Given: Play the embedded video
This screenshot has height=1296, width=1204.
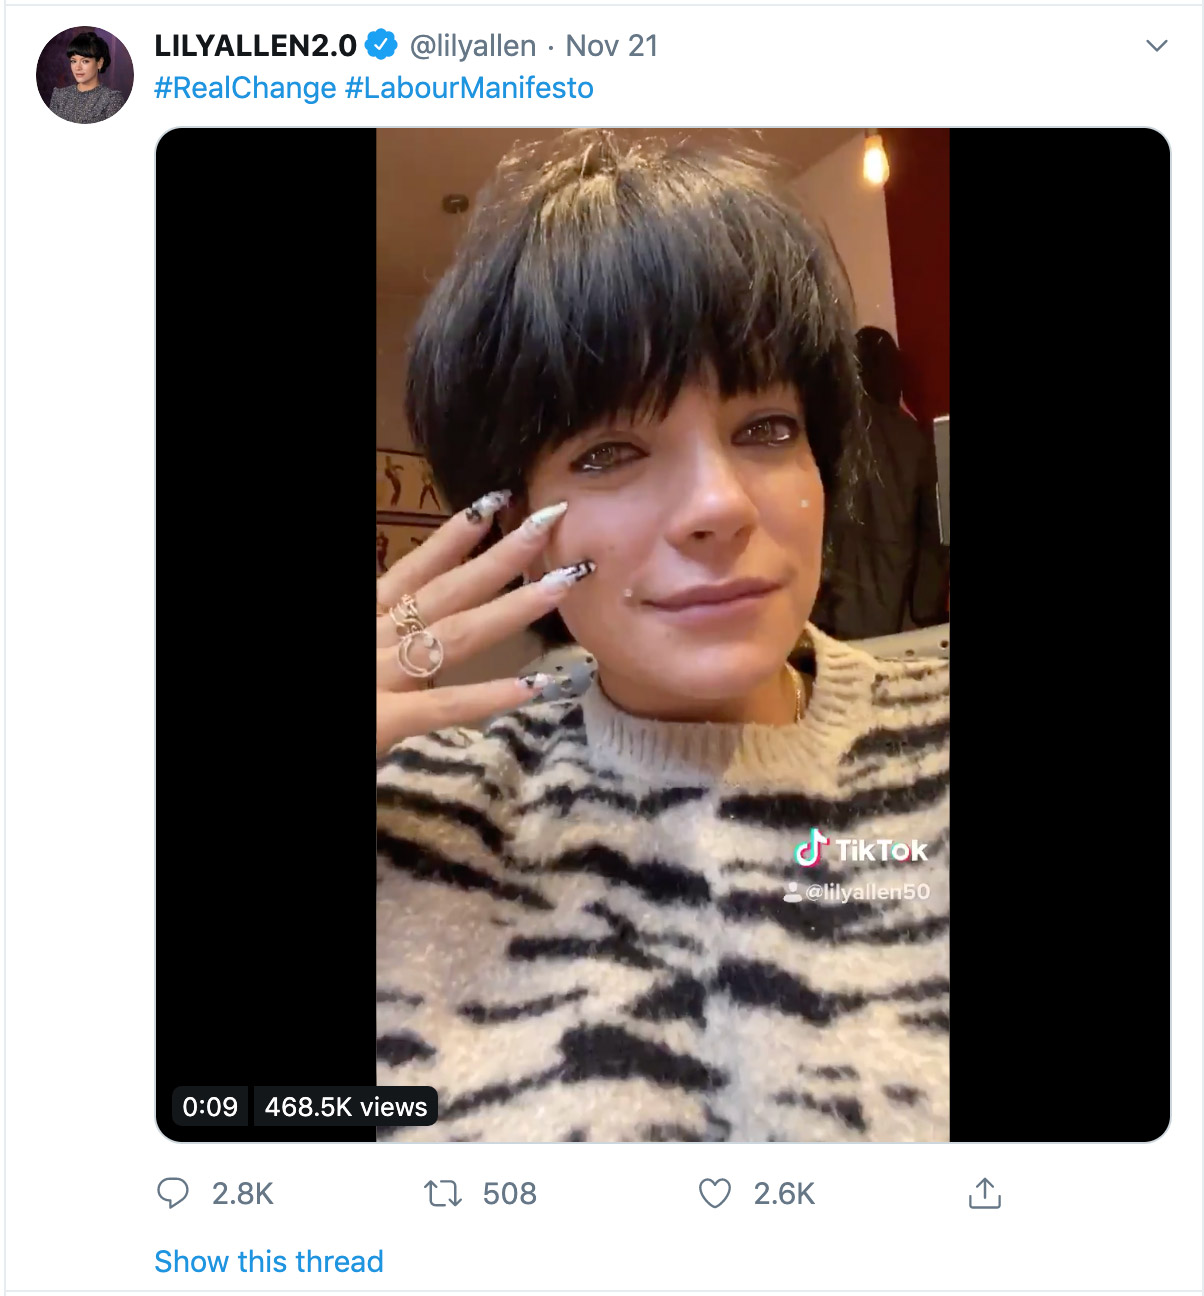Looking at the screenshot, I should (x=663, y=635).
